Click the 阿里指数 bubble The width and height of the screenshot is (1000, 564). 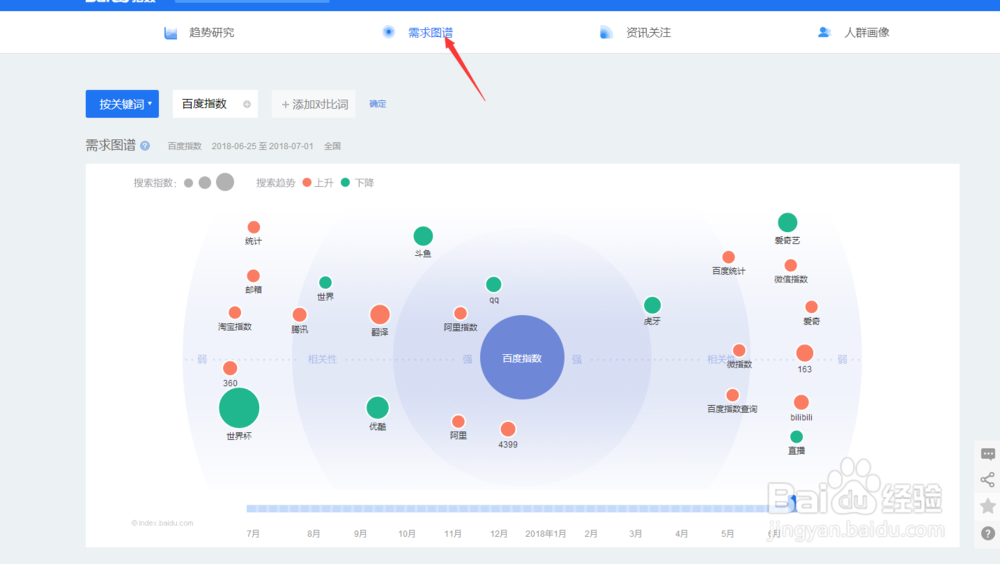coord(460,313)
